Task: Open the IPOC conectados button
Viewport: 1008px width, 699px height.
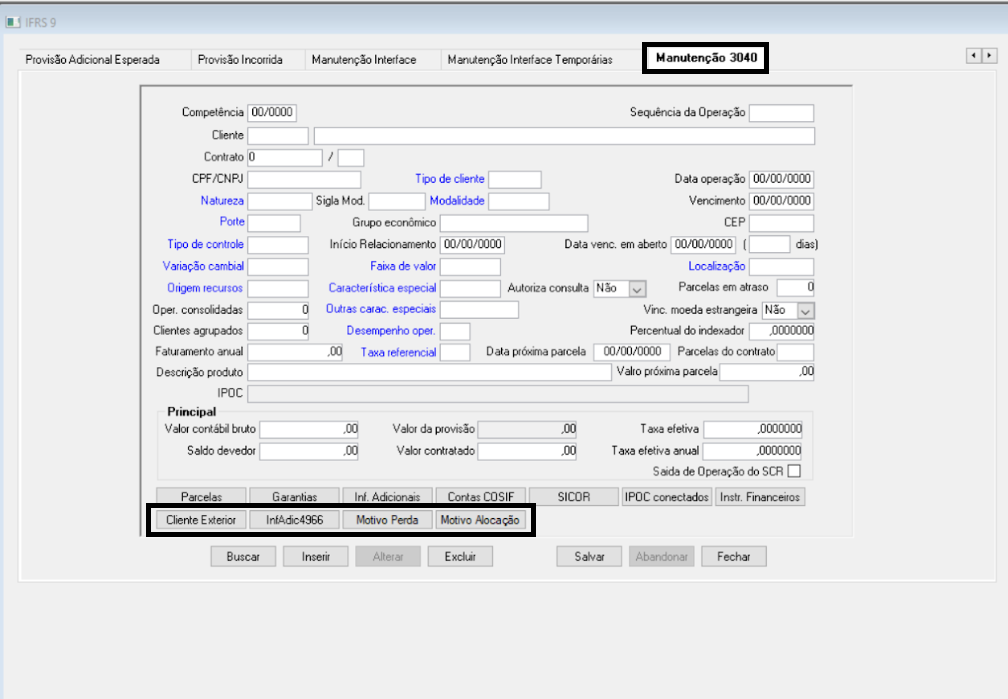Action: [667, 496]
